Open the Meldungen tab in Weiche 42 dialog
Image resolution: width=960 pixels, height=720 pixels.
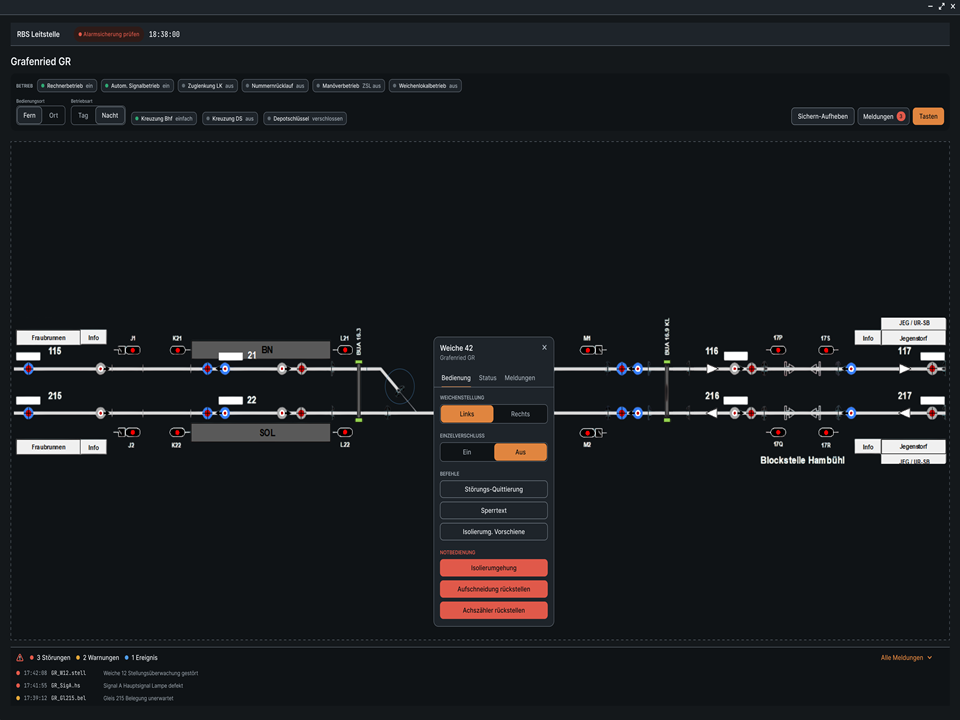(x=520, y=378)
